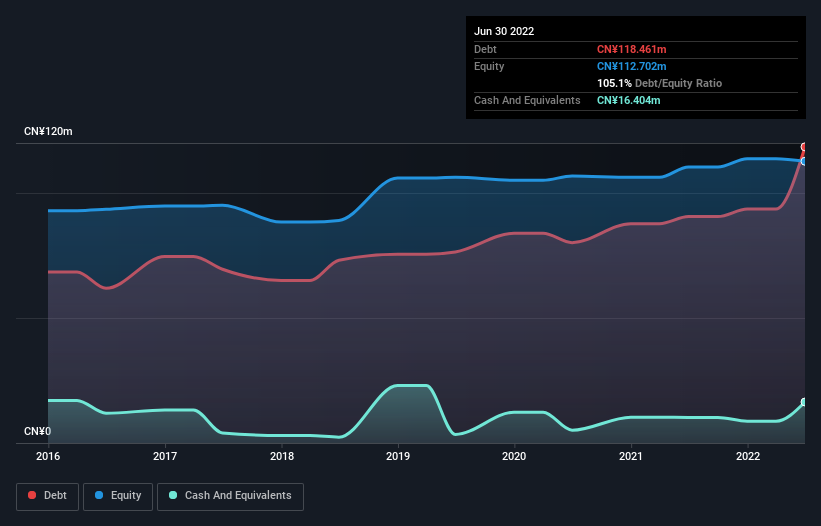Click the 2019 x-axis label
821x526 pixels.
pyautogui.click(x=398, y=456)
